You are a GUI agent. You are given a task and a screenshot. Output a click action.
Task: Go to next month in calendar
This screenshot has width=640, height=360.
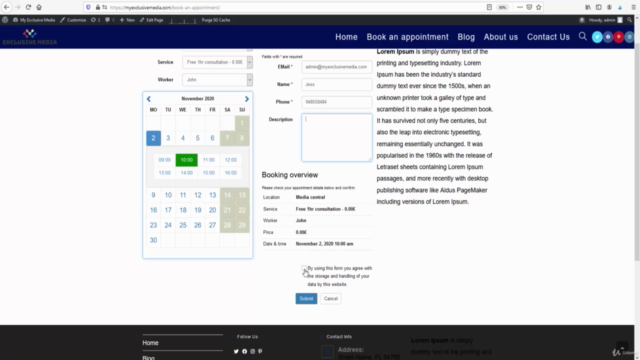pos(247,99)
